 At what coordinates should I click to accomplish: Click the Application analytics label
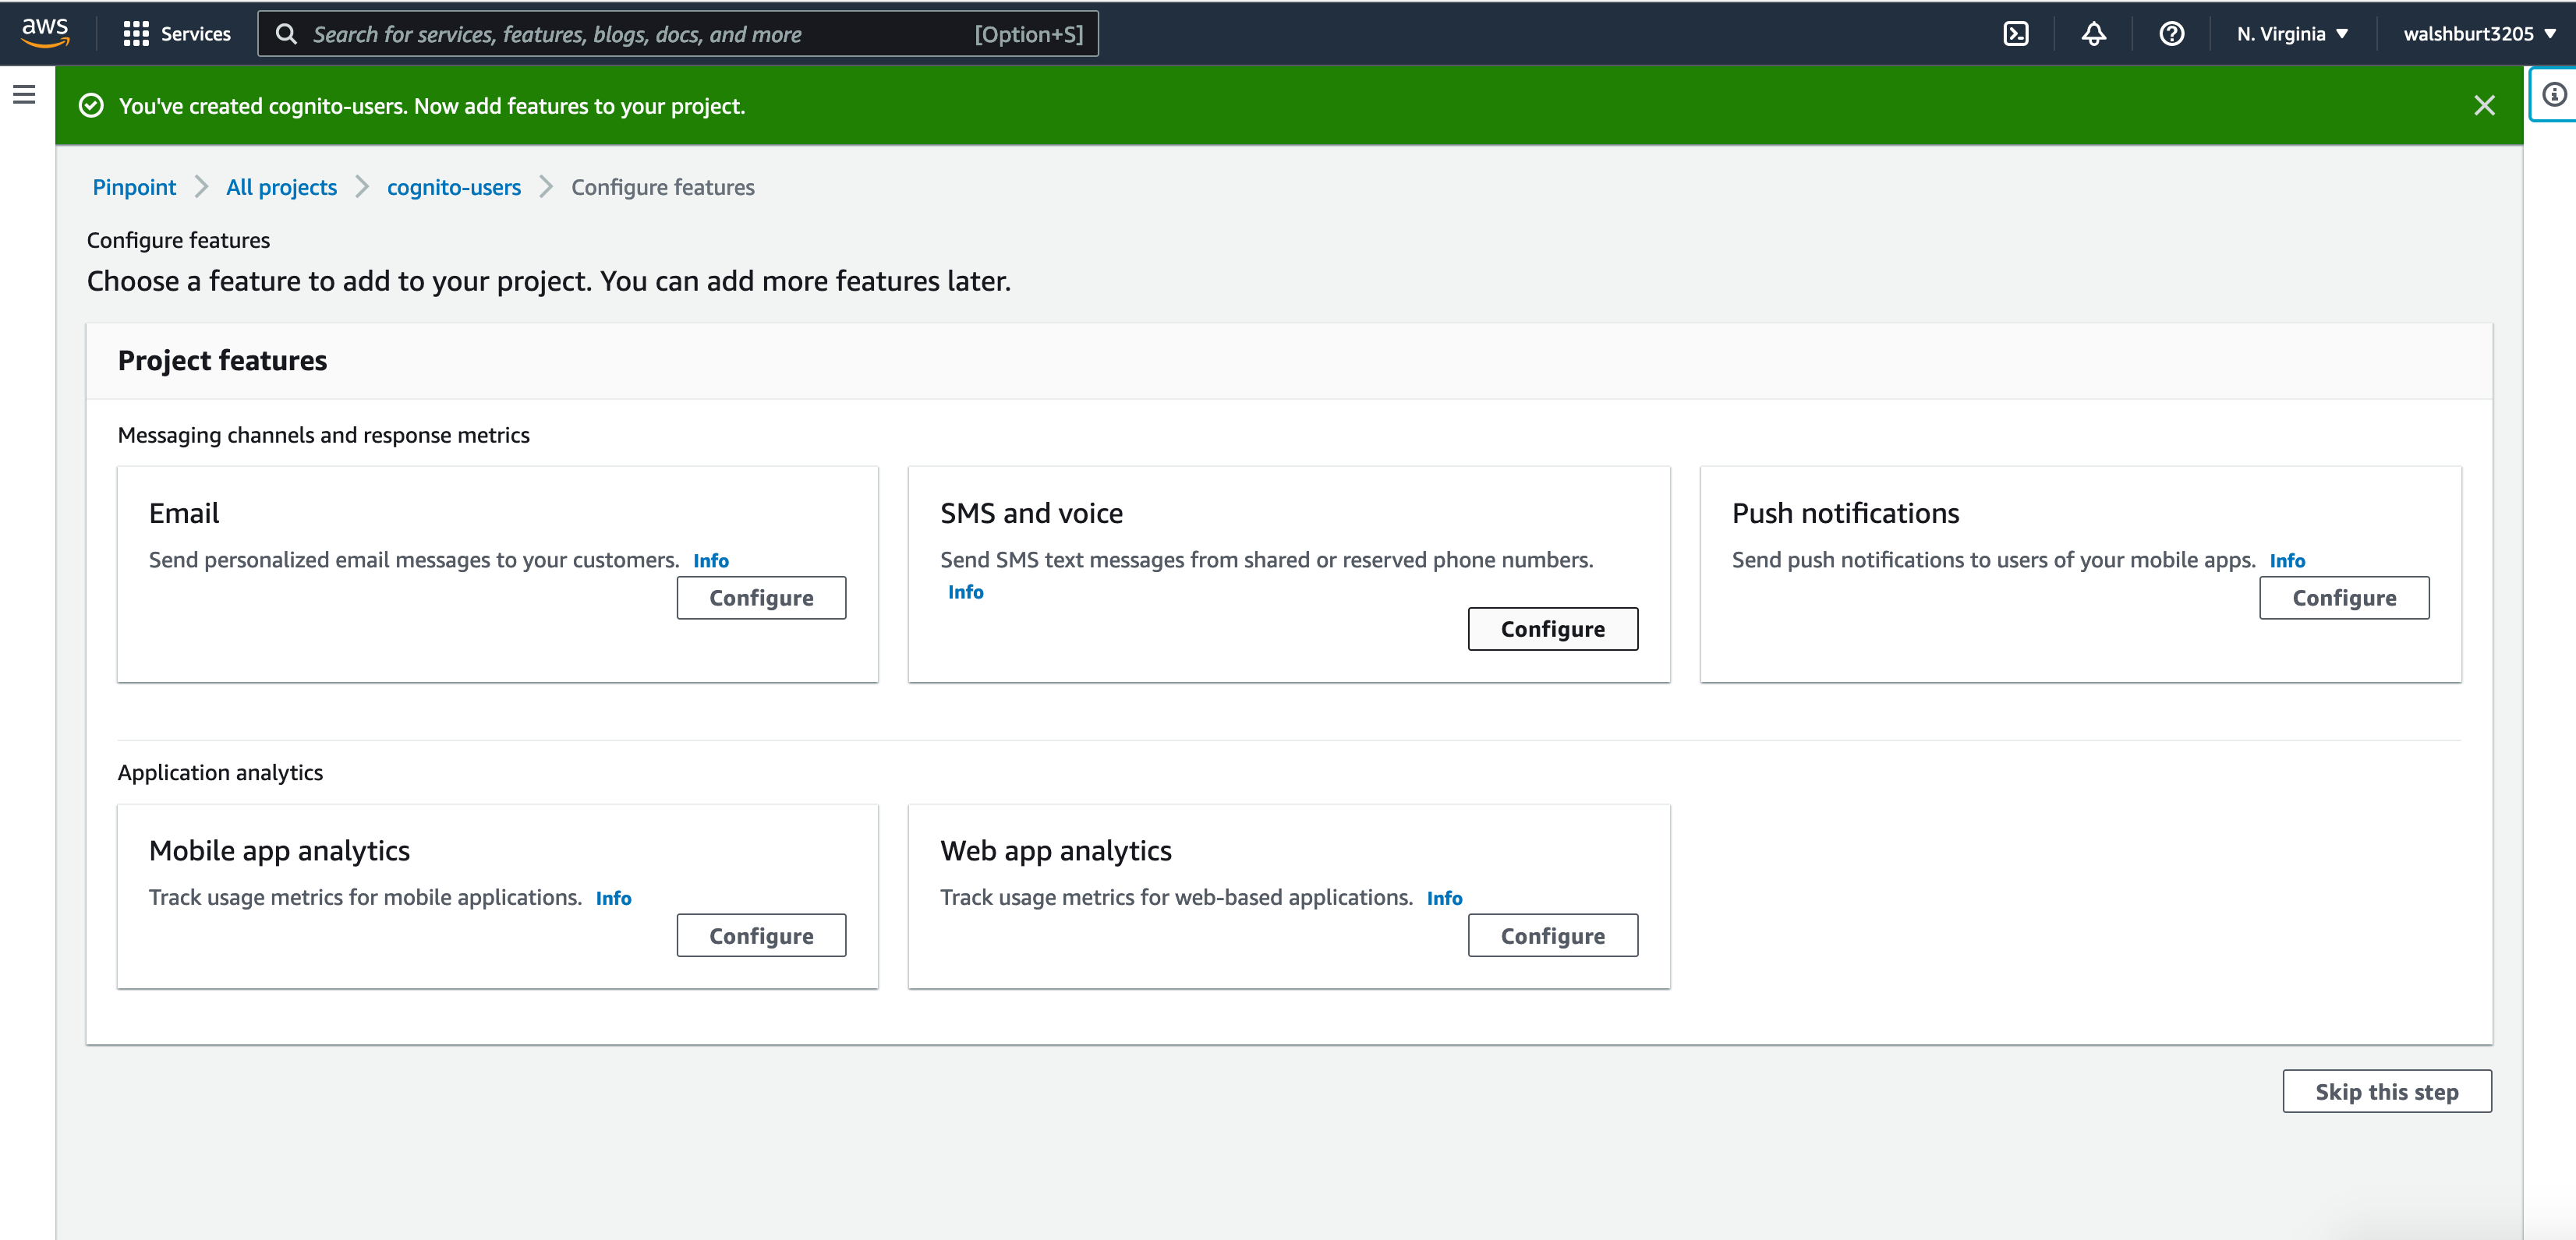(220, 772)
